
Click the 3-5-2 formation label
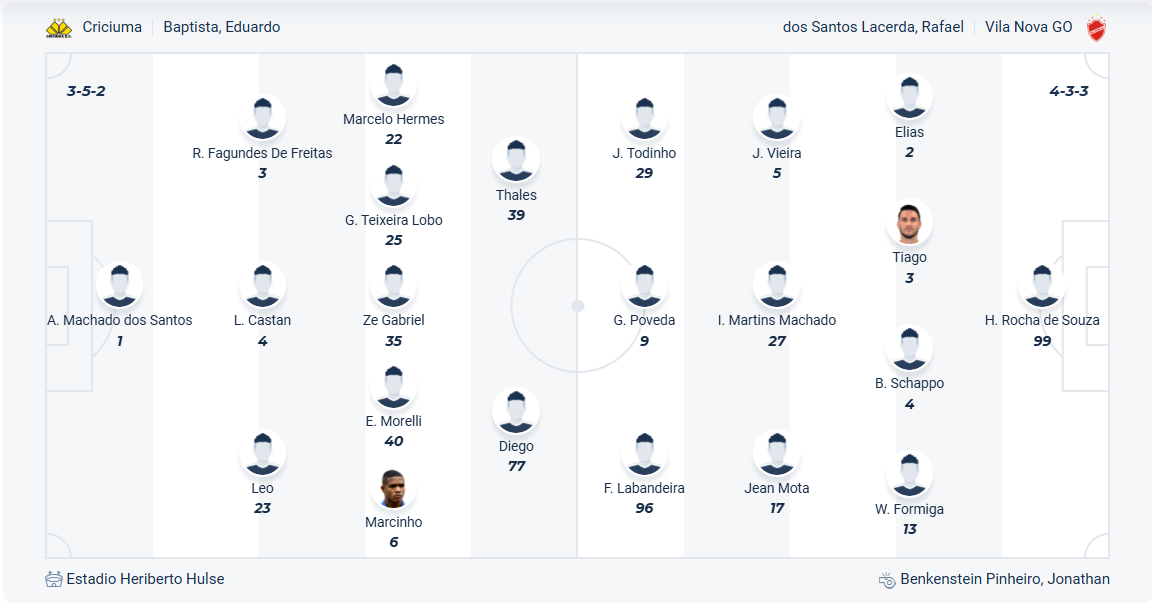click(x=86, y=91)
